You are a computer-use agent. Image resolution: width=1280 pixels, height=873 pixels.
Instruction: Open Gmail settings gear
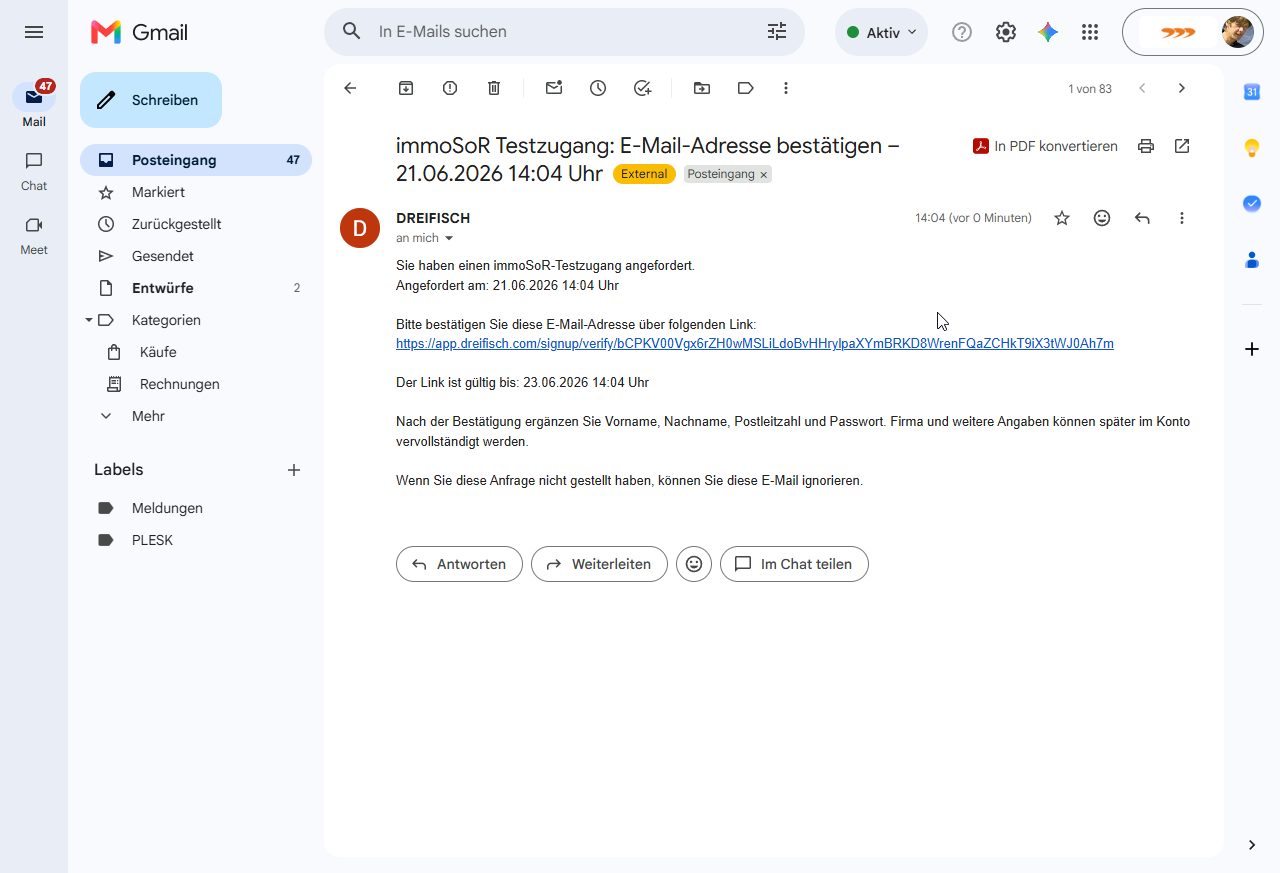click(1006, 32)
